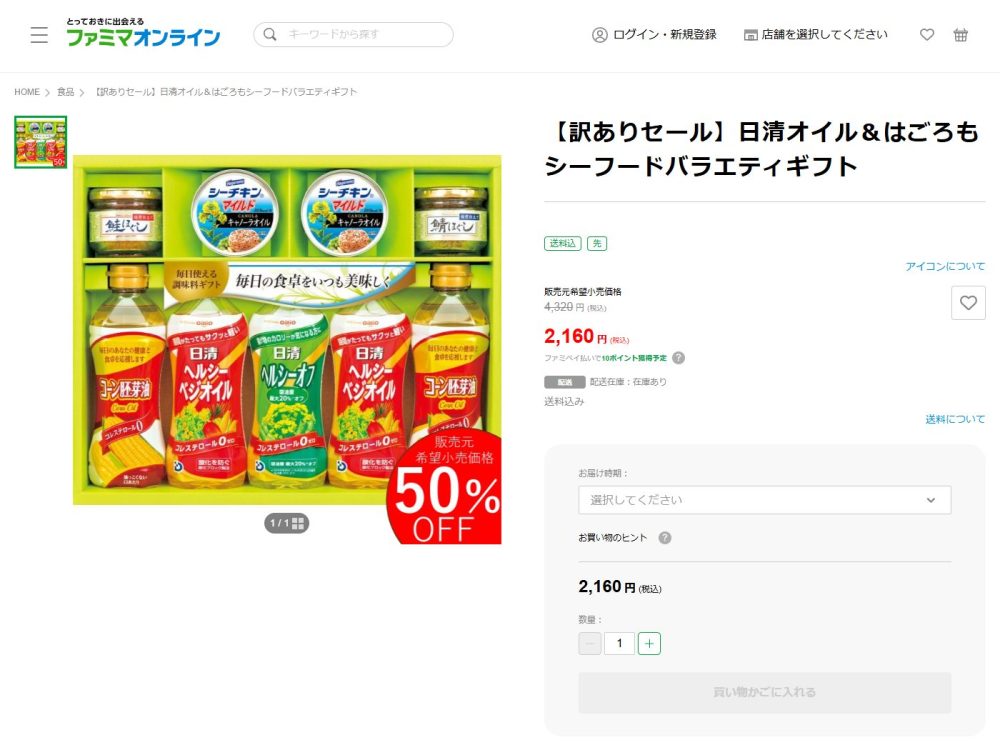Screen dimensions: 1000x750
Task: Go to HOME breadcrumb
Action: click(x=27, y=92)
